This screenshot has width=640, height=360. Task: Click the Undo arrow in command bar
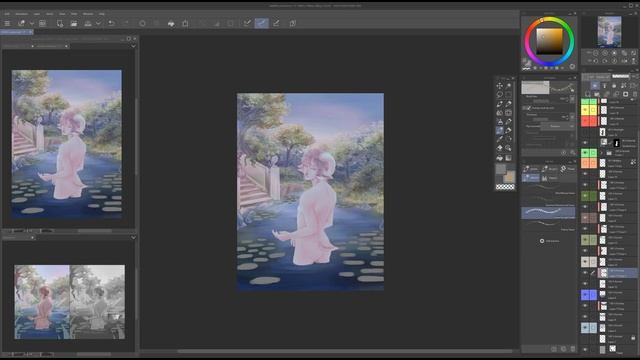pyautogui.click(x=111, y=23)
